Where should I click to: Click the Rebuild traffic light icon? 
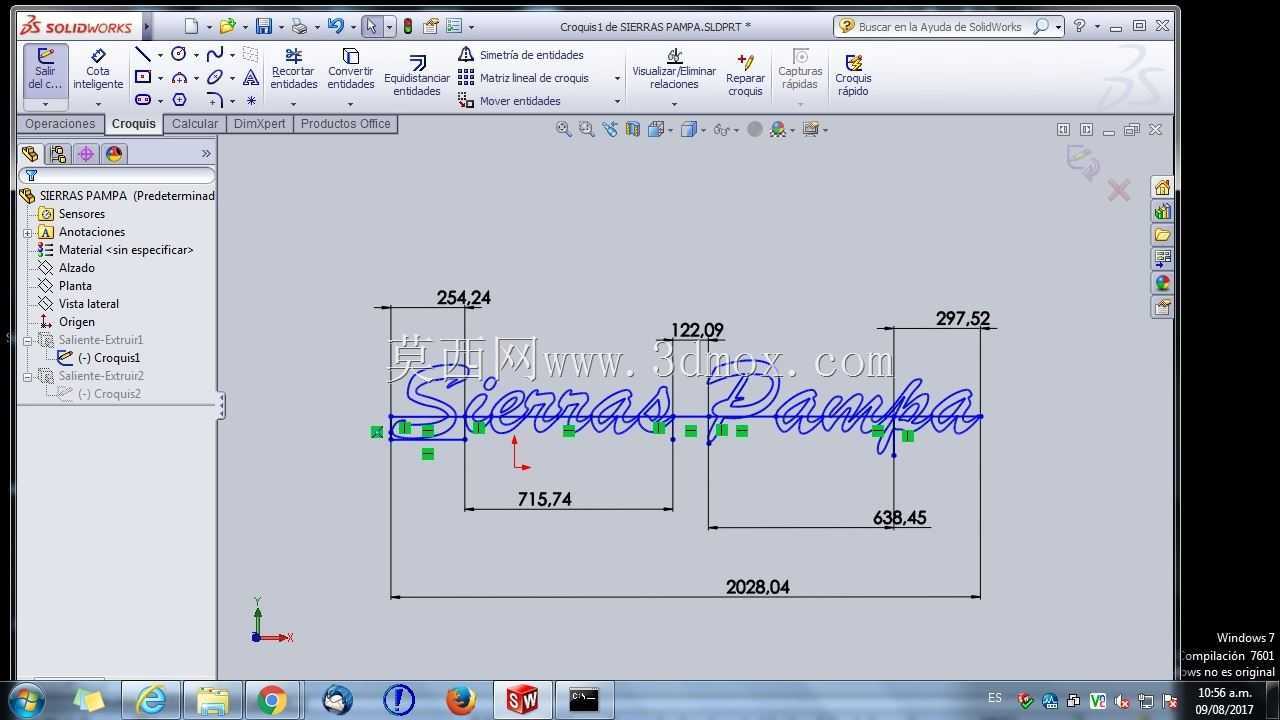408,27
